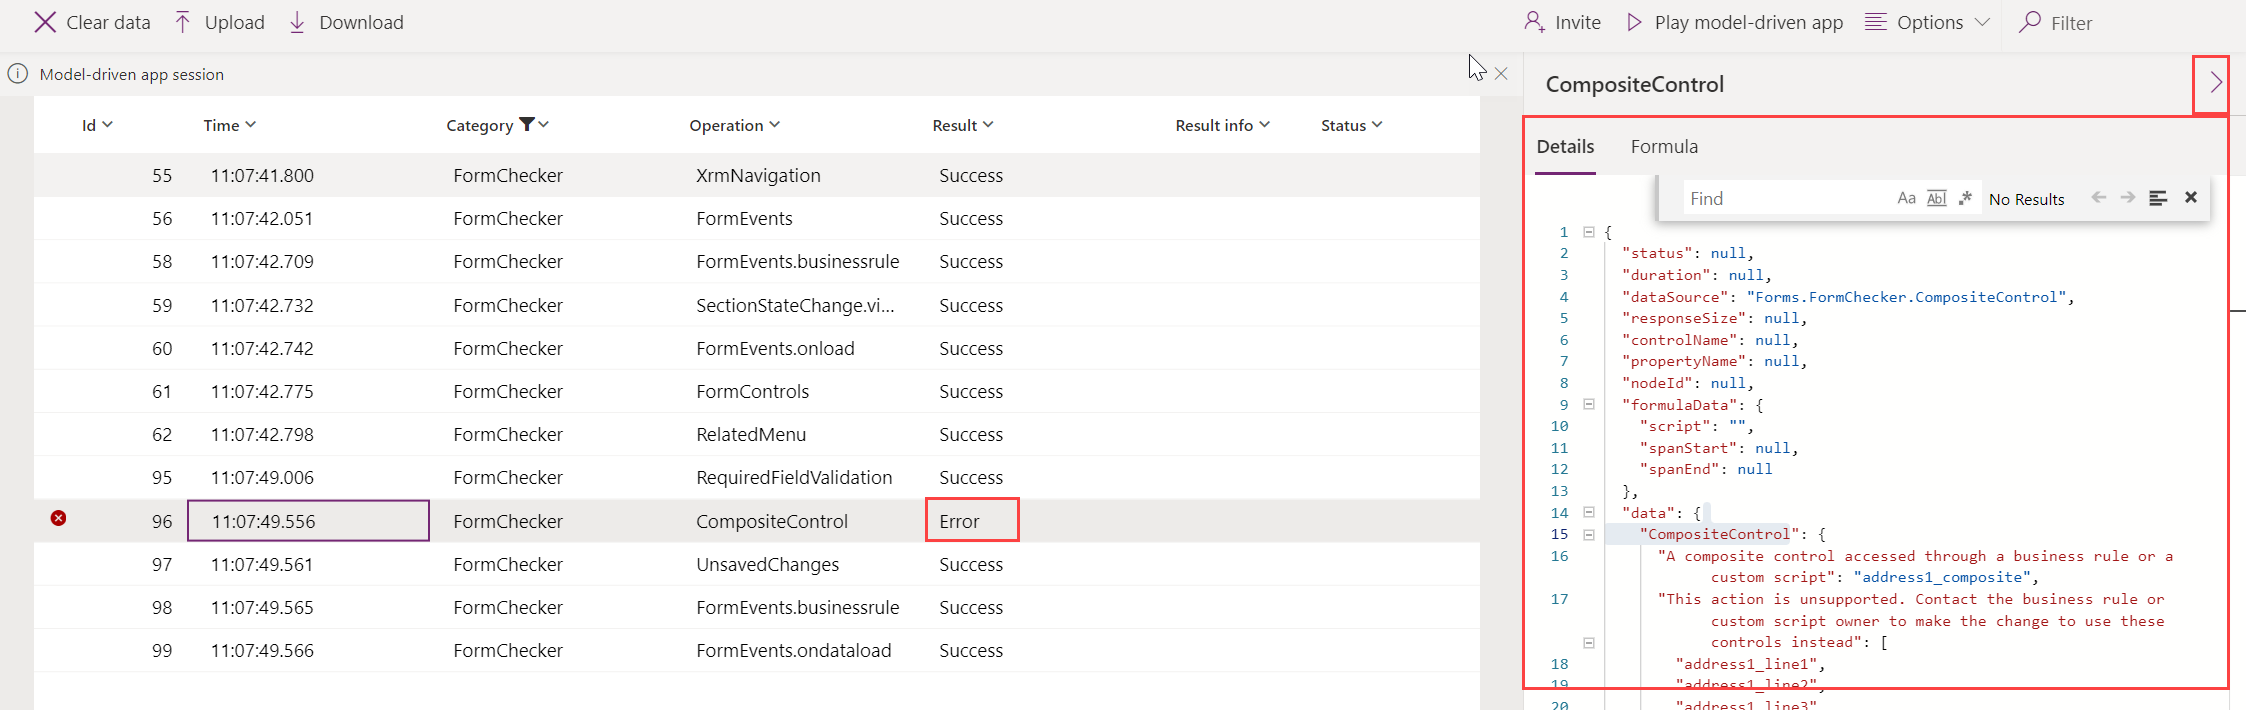The image size is (2246, 710).
Task: Click the red error icon on row 96
Action: [x=59, y=518]
